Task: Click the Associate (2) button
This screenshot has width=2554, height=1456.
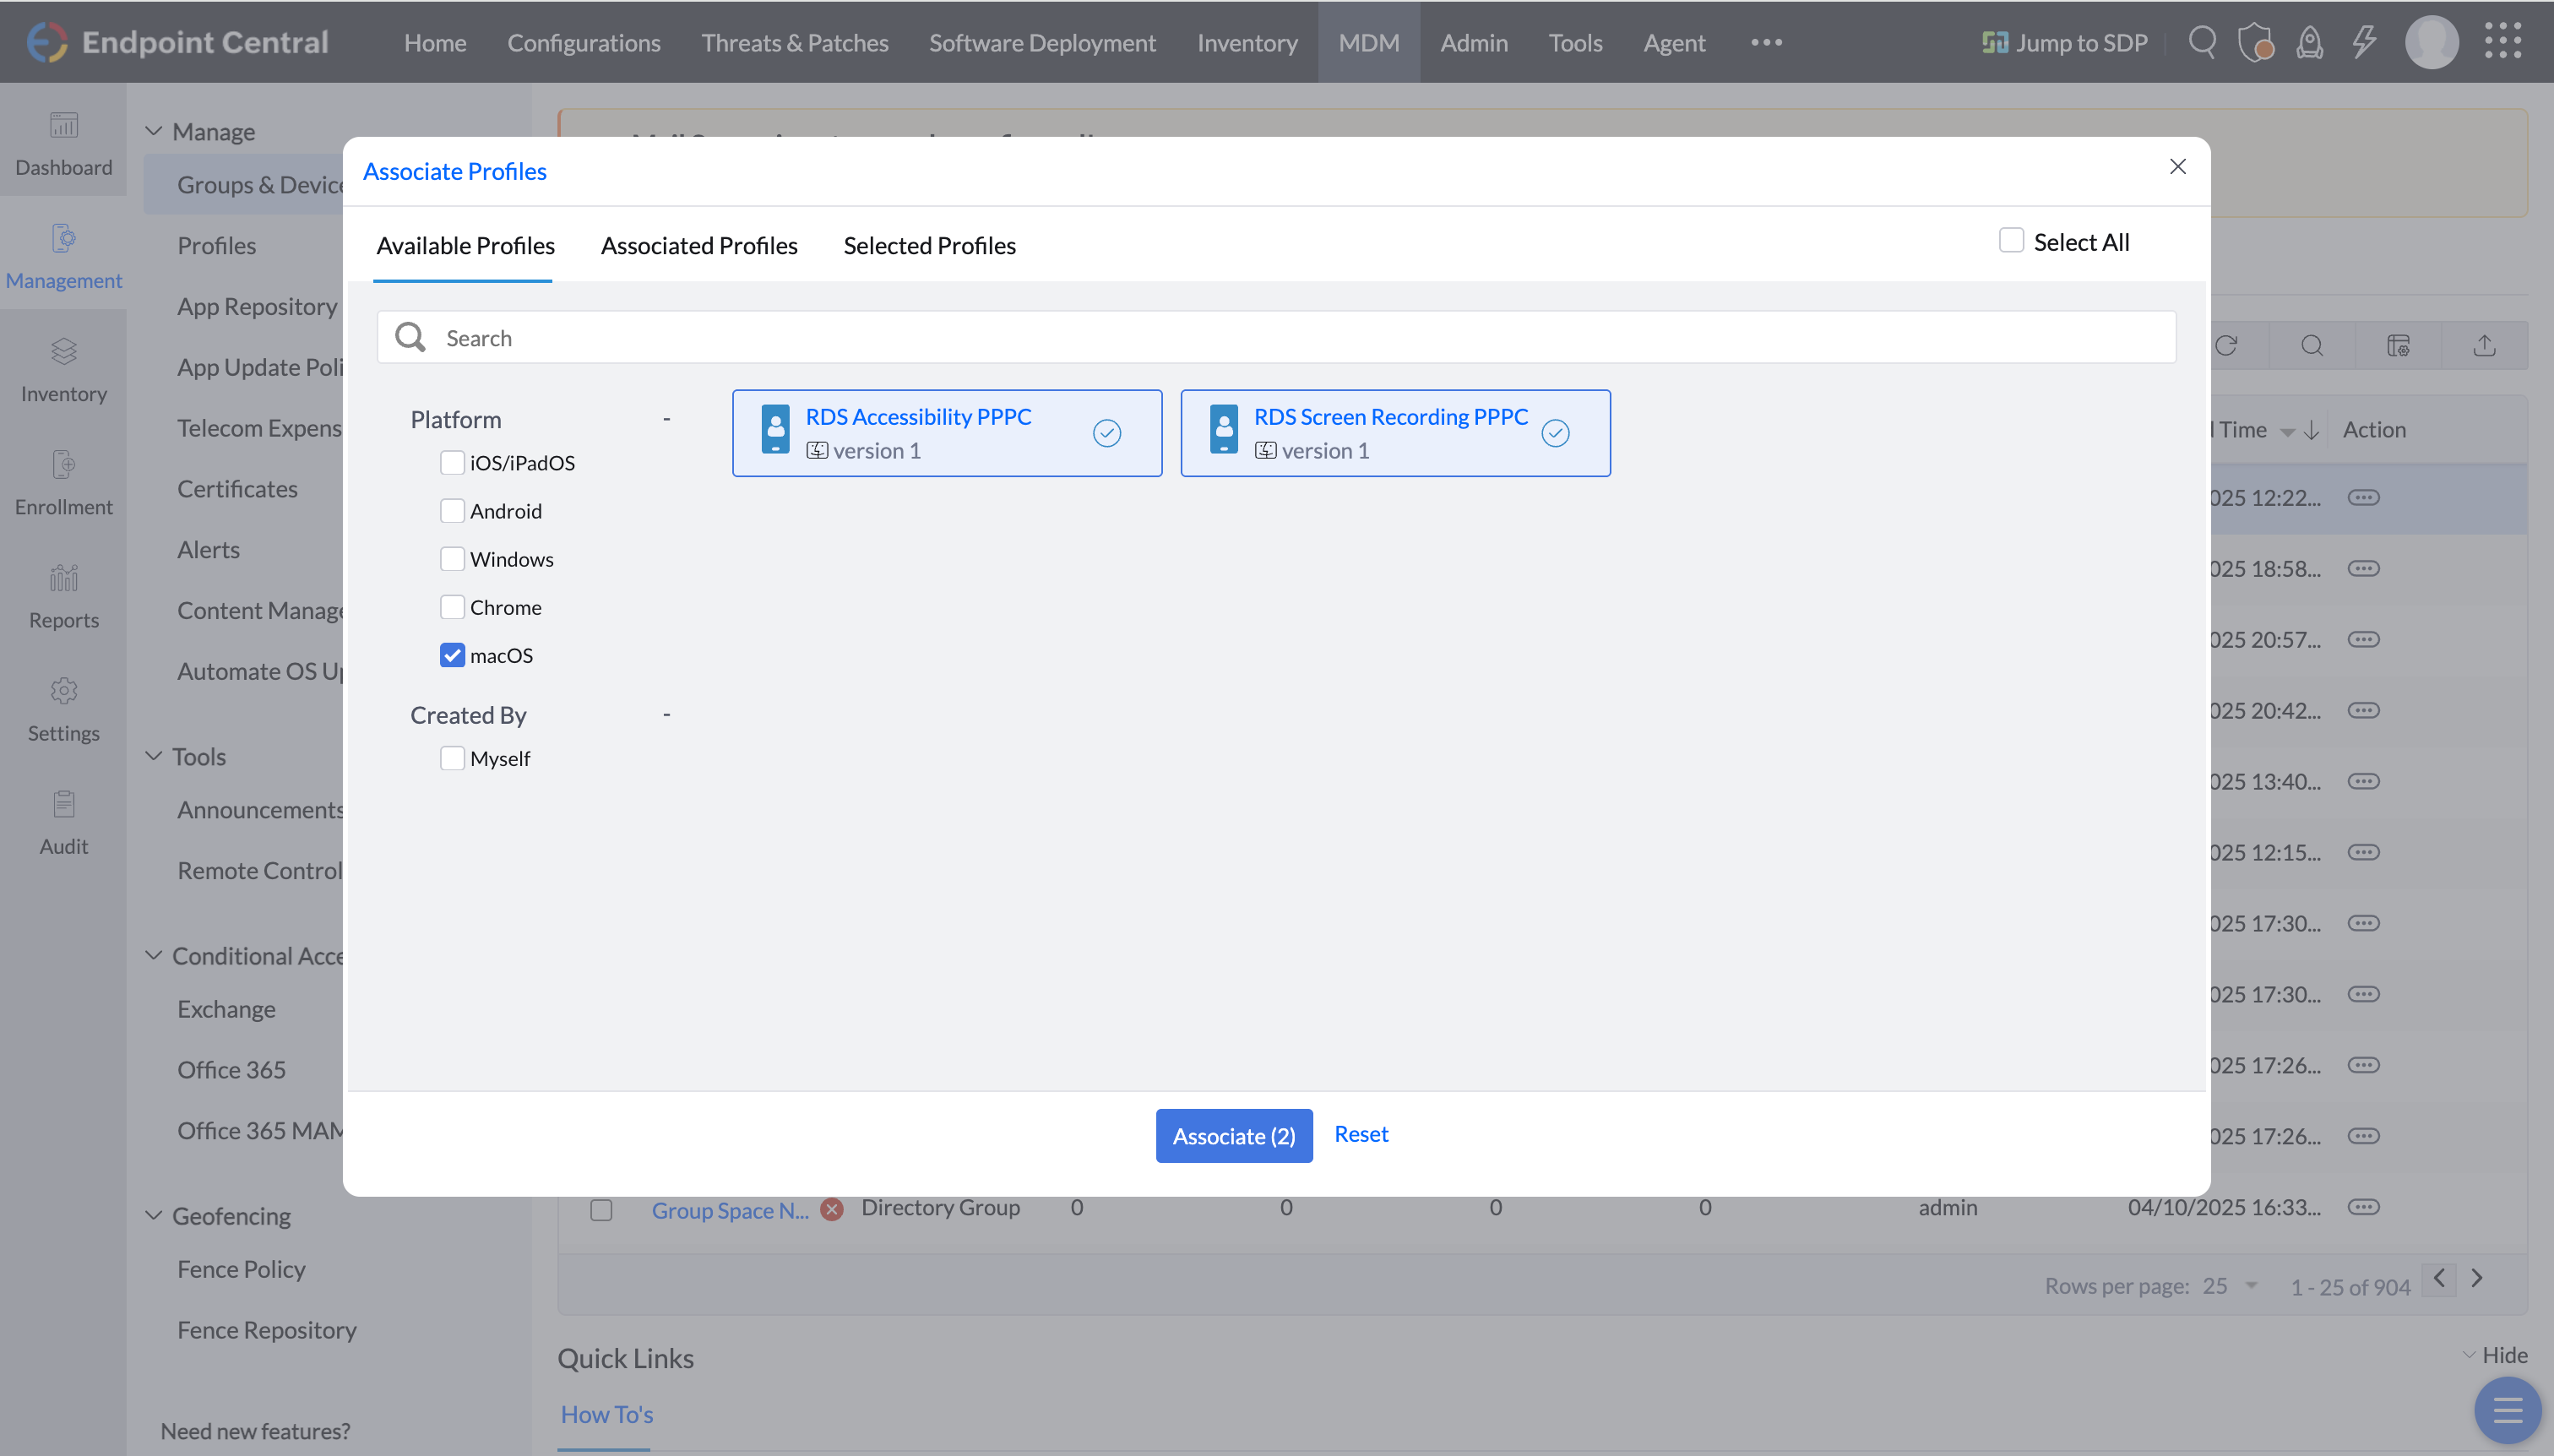Action: click(x=1233, y=1135)
